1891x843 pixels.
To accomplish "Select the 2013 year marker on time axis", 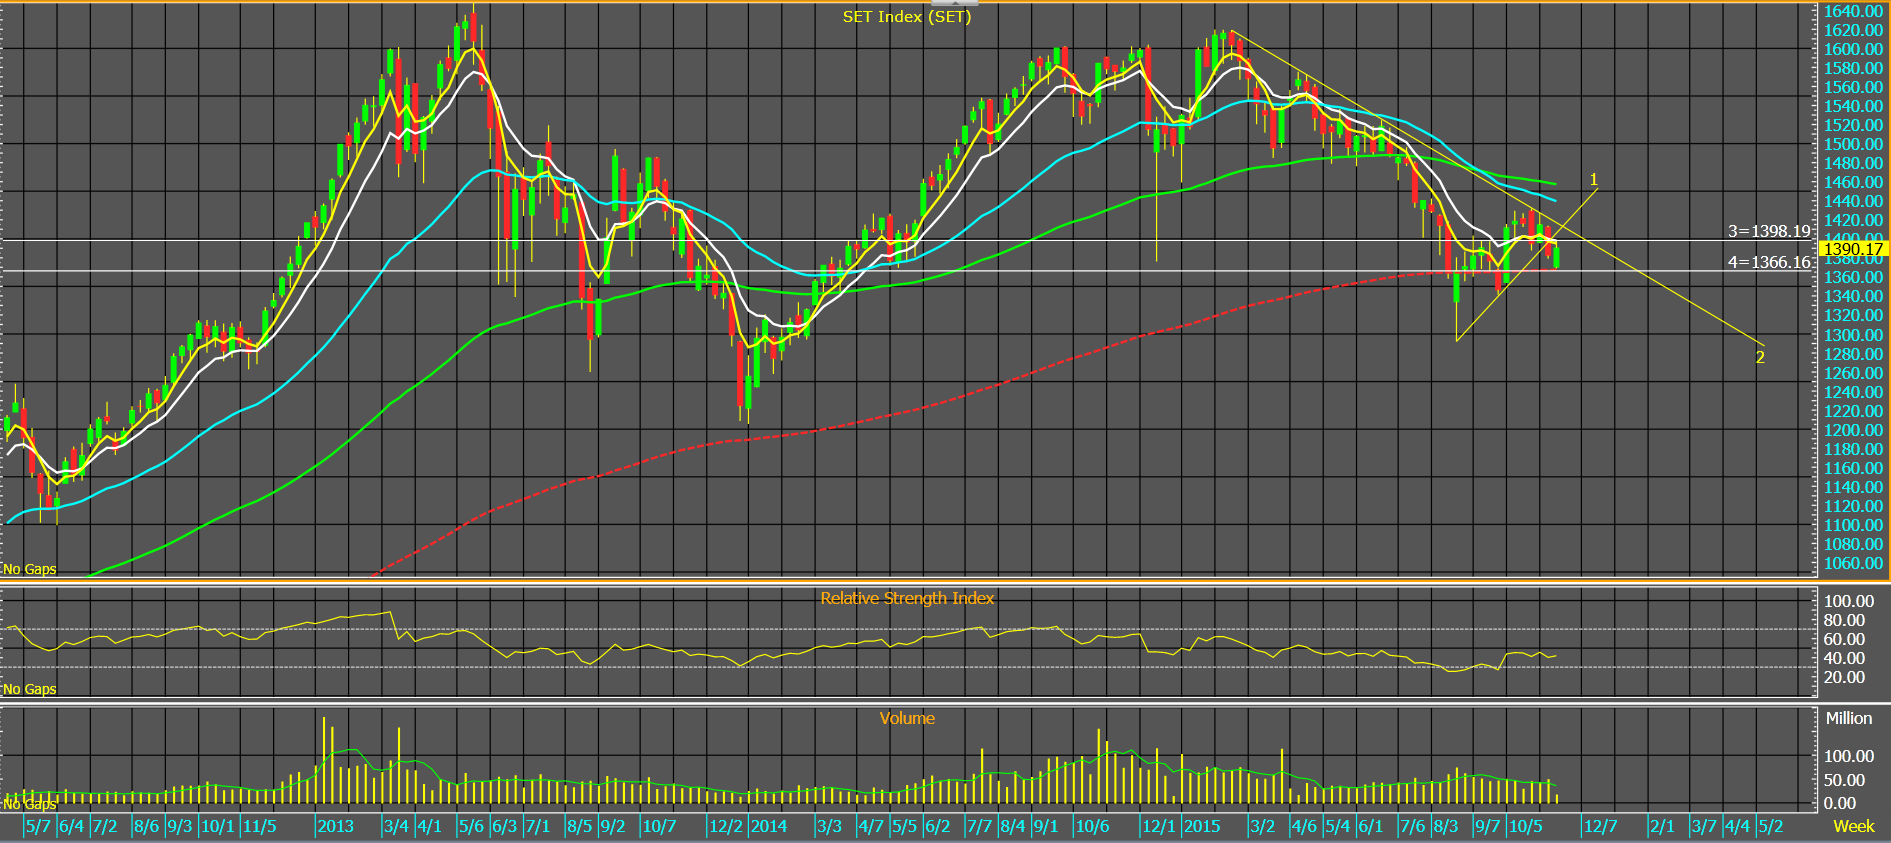I will (x=335, y=826).
